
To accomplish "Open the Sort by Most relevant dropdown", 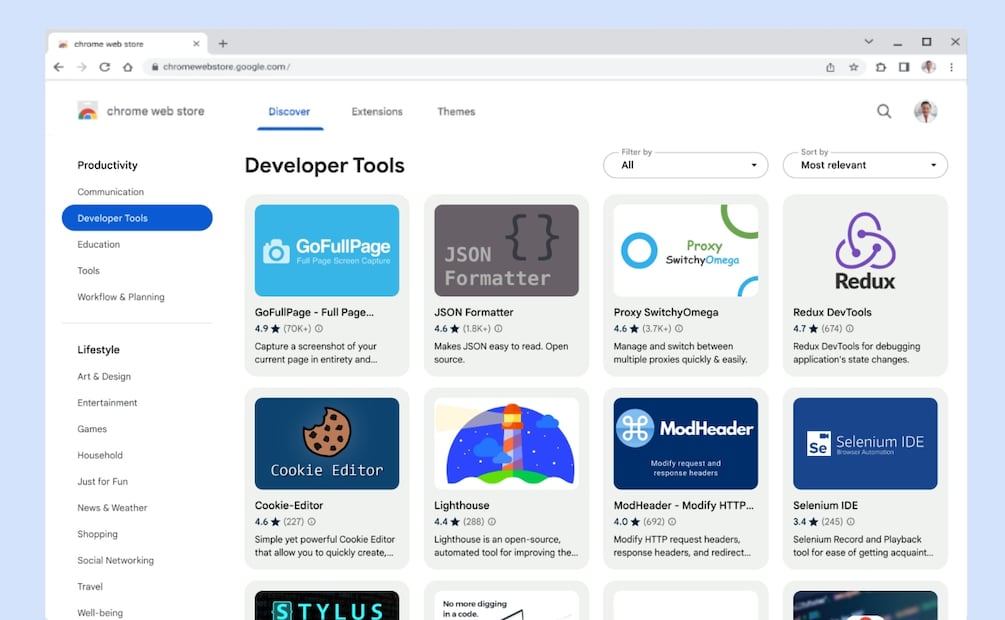I will pos(865,165).
